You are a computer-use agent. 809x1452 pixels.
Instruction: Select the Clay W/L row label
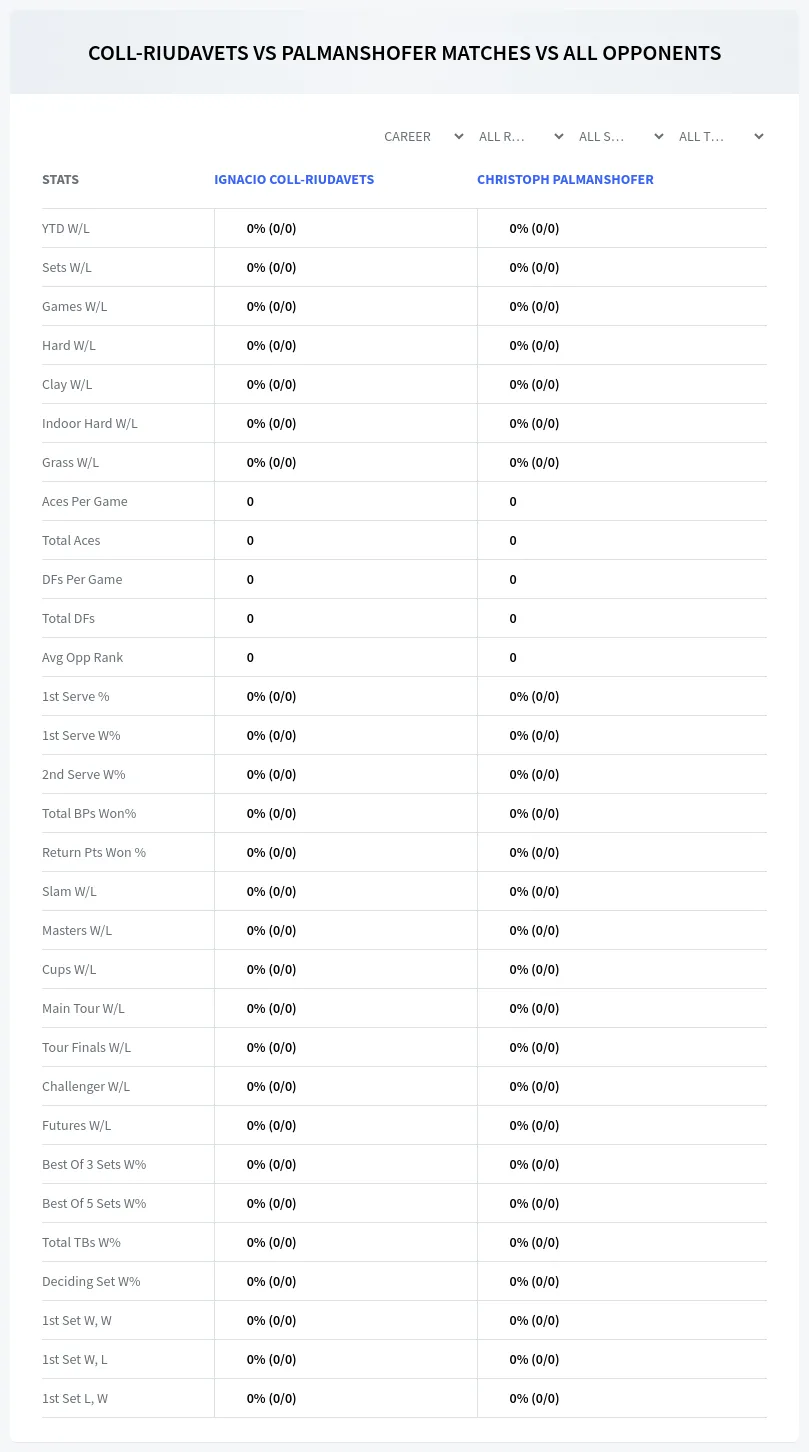67,384
